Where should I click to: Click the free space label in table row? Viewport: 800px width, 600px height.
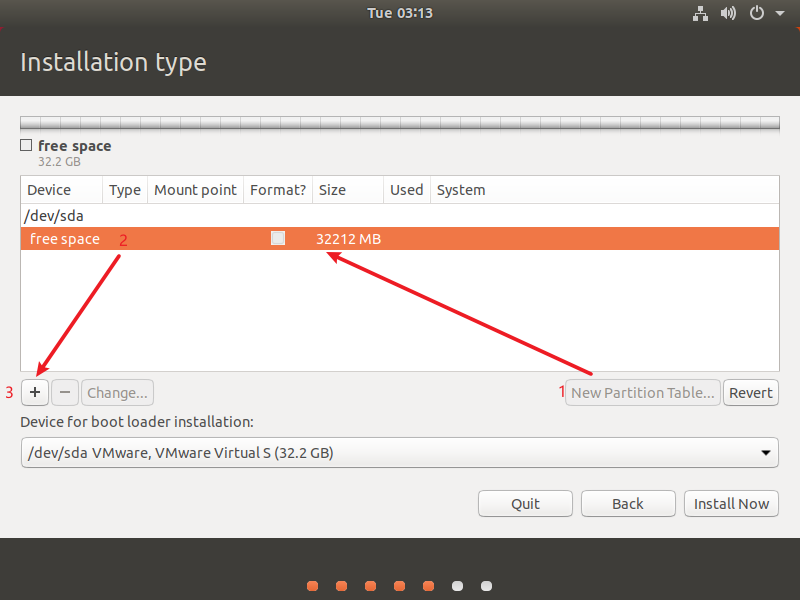coord(65,239)
